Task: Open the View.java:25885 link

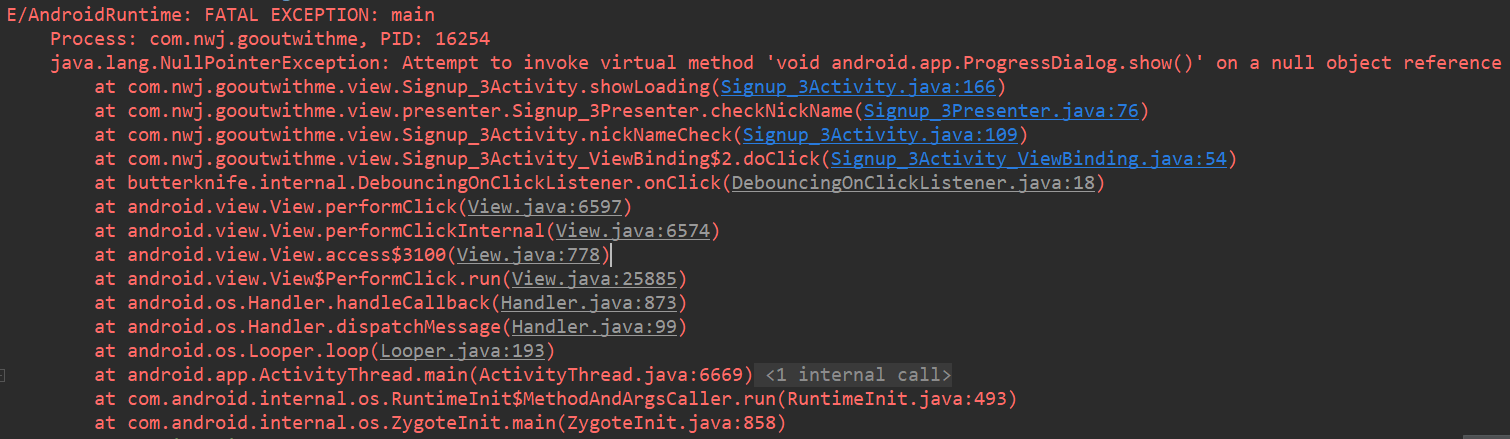Action: click(594, 279)
